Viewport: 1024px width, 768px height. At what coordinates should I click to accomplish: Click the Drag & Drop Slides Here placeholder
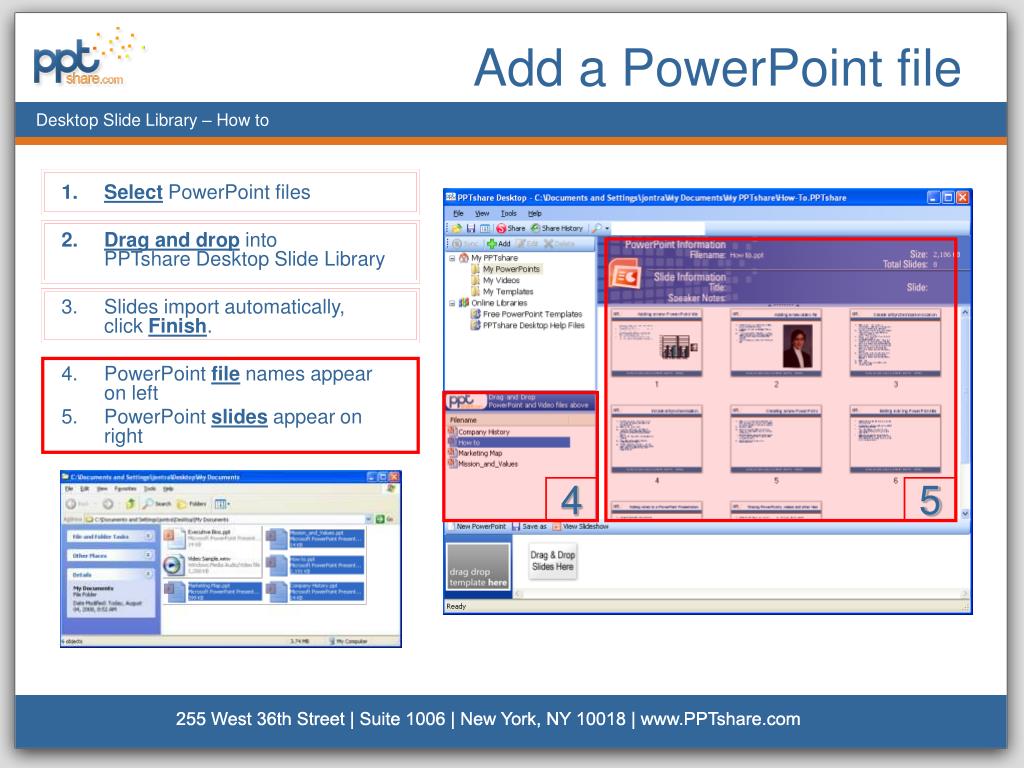tap(552, 561)
